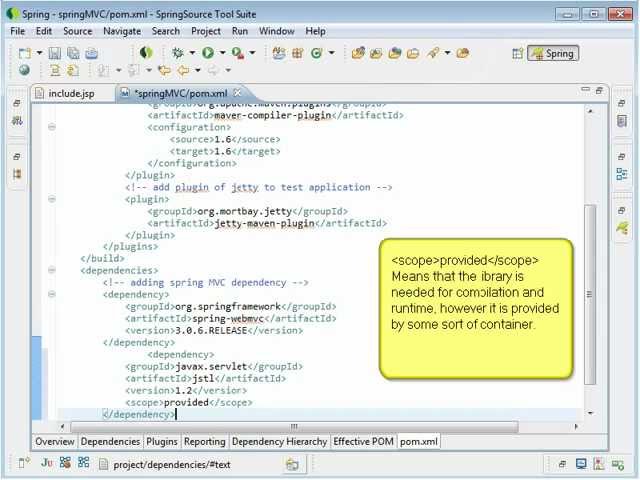The width and height of the screenshot is (640, 480).
Task: Open the External Tools dropdown arrow
Action: (253, 53)
